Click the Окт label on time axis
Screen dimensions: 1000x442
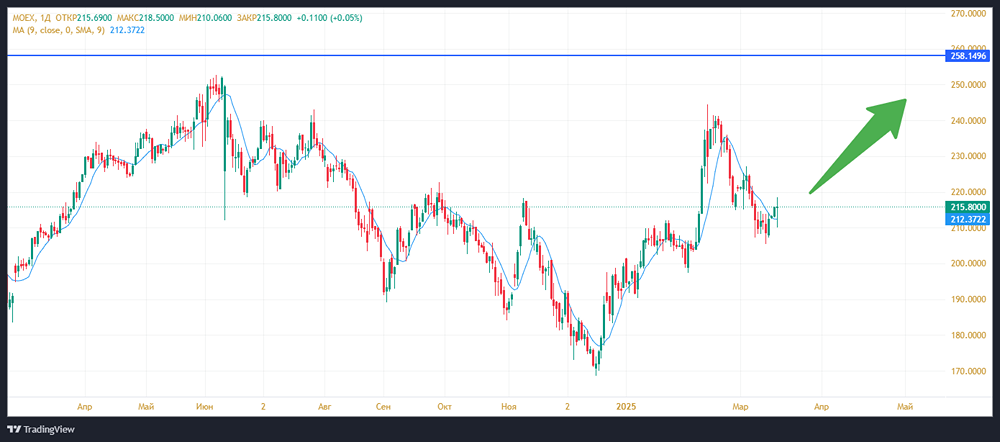tap(445, 407)
